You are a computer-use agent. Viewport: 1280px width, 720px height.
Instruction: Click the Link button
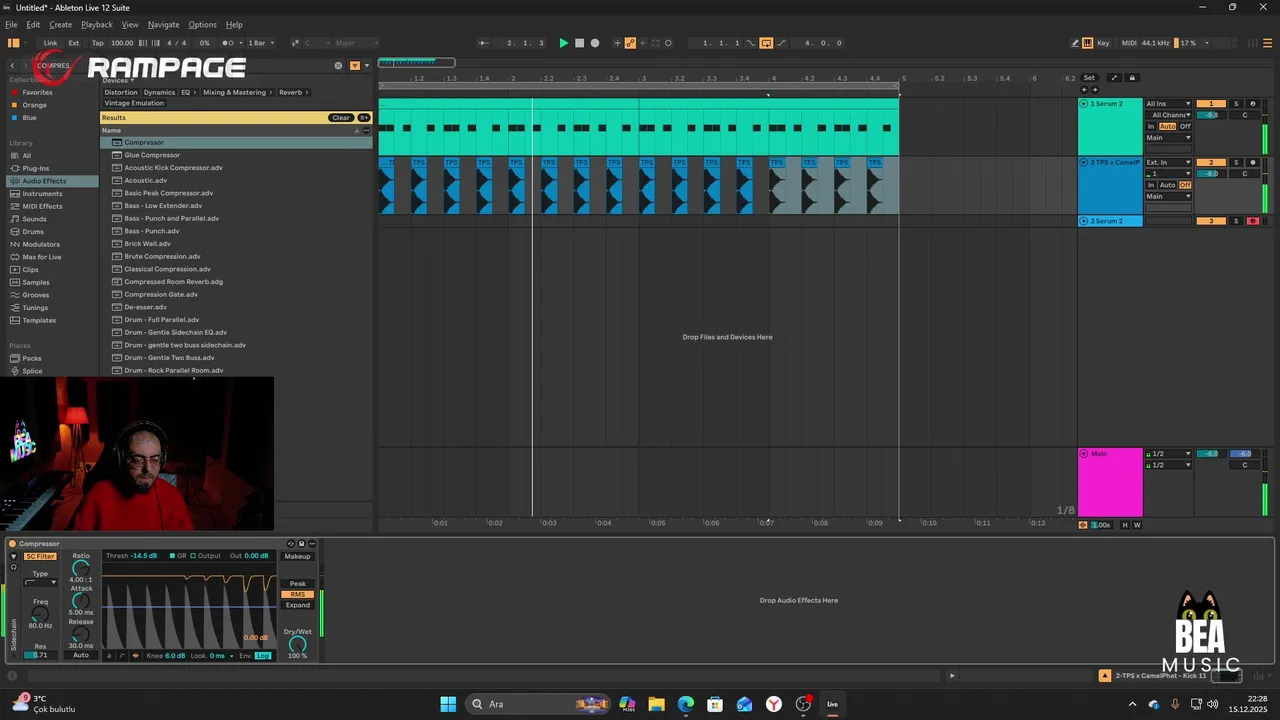pyautogui.click(x=50, y=43)
